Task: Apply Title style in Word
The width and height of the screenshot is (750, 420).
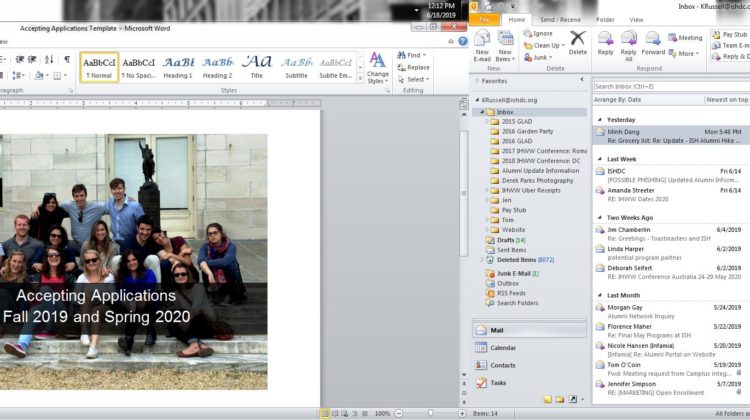Action: (257, 67)
